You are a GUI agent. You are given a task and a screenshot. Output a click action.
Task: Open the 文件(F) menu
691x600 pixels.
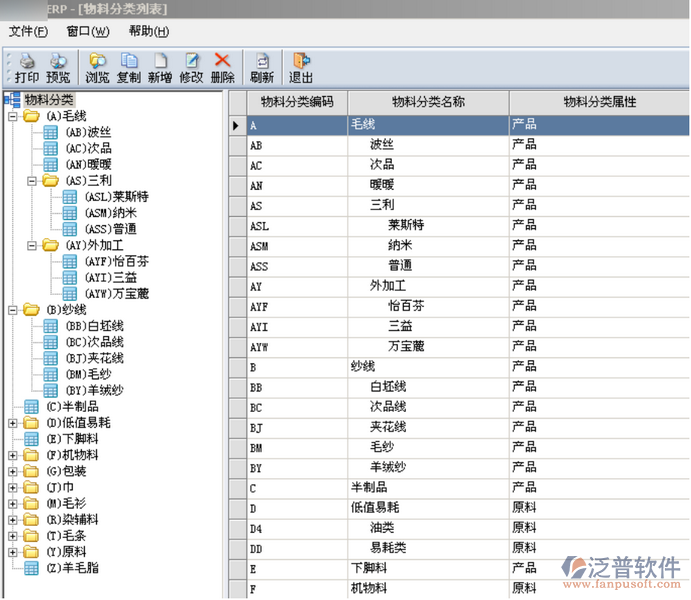click(x=27, y=31)
